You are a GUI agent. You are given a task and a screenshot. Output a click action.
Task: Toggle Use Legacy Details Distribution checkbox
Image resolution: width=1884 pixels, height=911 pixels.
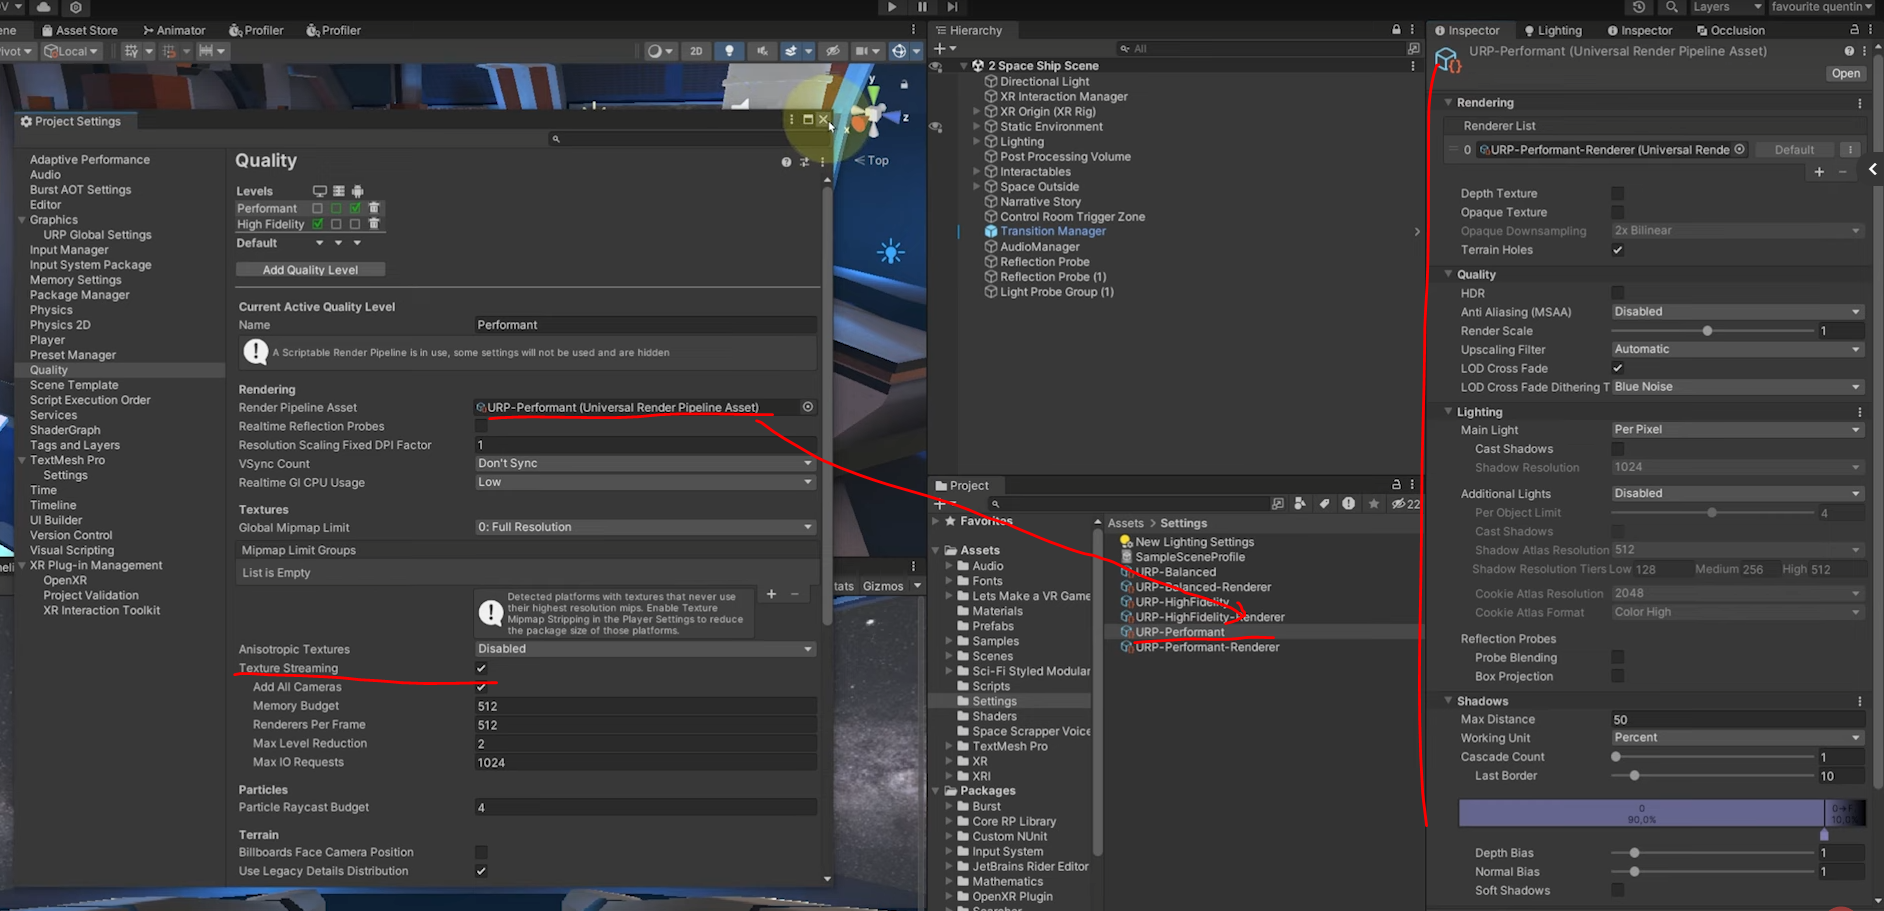click(481, 871)
